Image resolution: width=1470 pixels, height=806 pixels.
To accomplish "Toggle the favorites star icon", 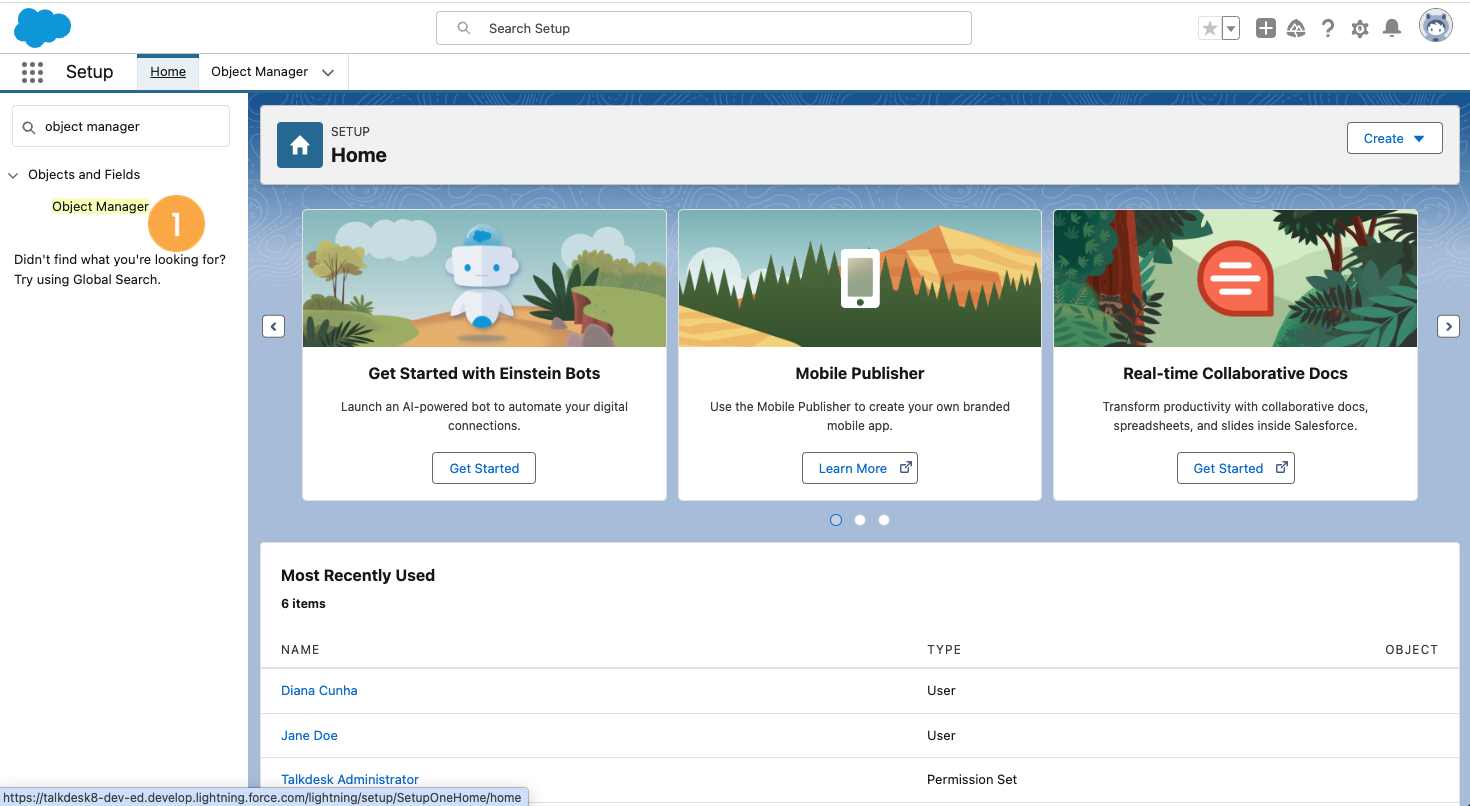I will (1209, 28).
